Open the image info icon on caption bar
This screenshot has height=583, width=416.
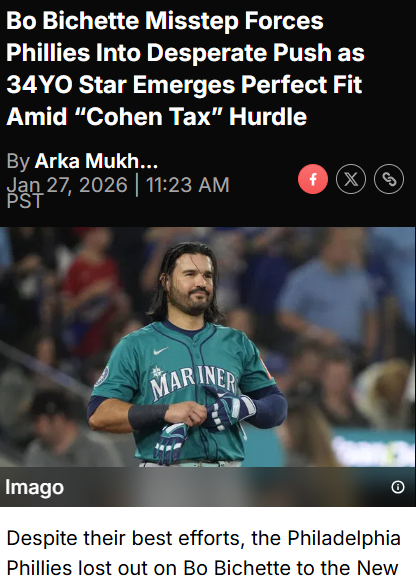(x=398, y=487)
